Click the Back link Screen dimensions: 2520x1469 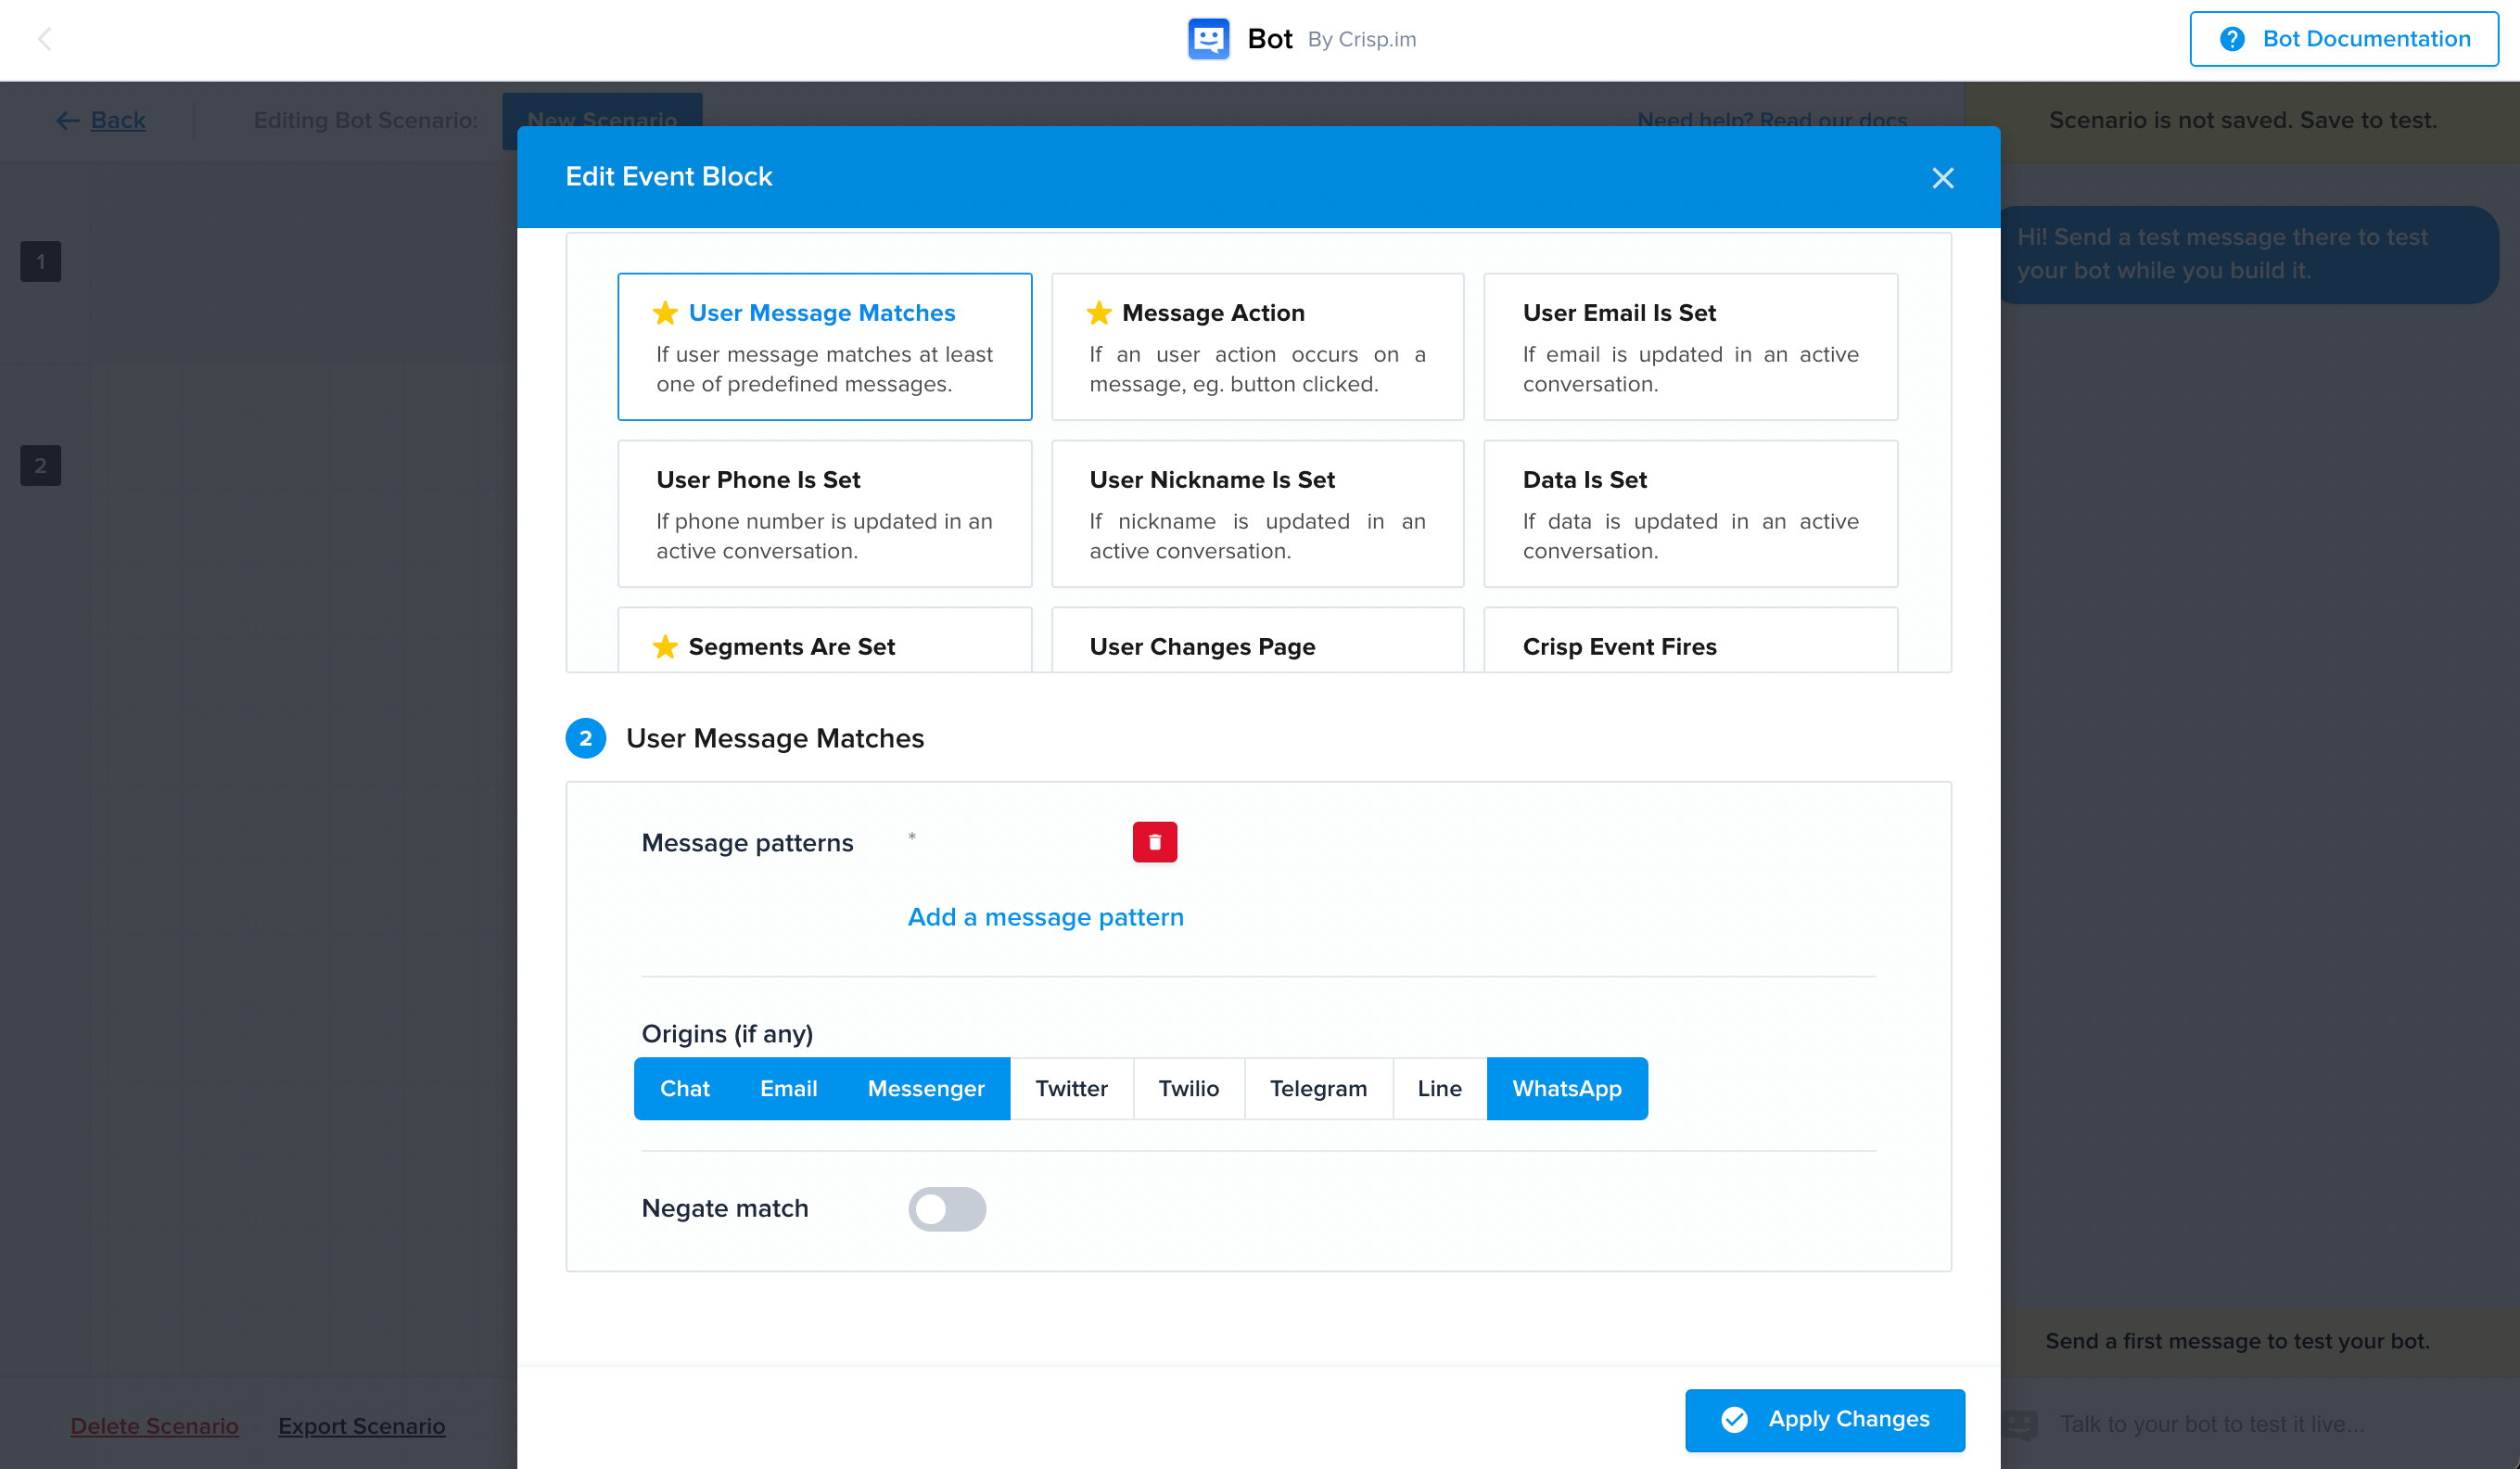click(x=118, y=120)
